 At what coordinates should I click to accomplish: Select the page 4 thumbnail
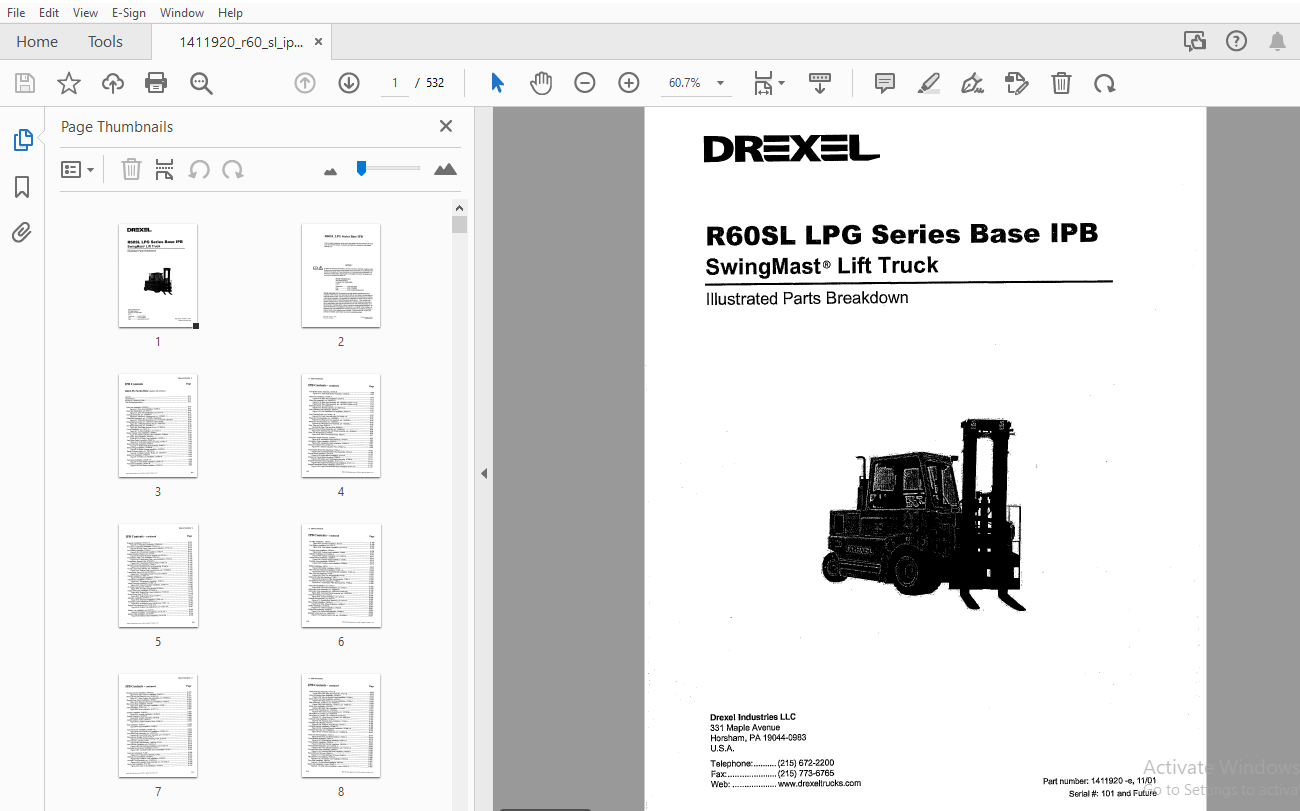[x=341, y=426]
